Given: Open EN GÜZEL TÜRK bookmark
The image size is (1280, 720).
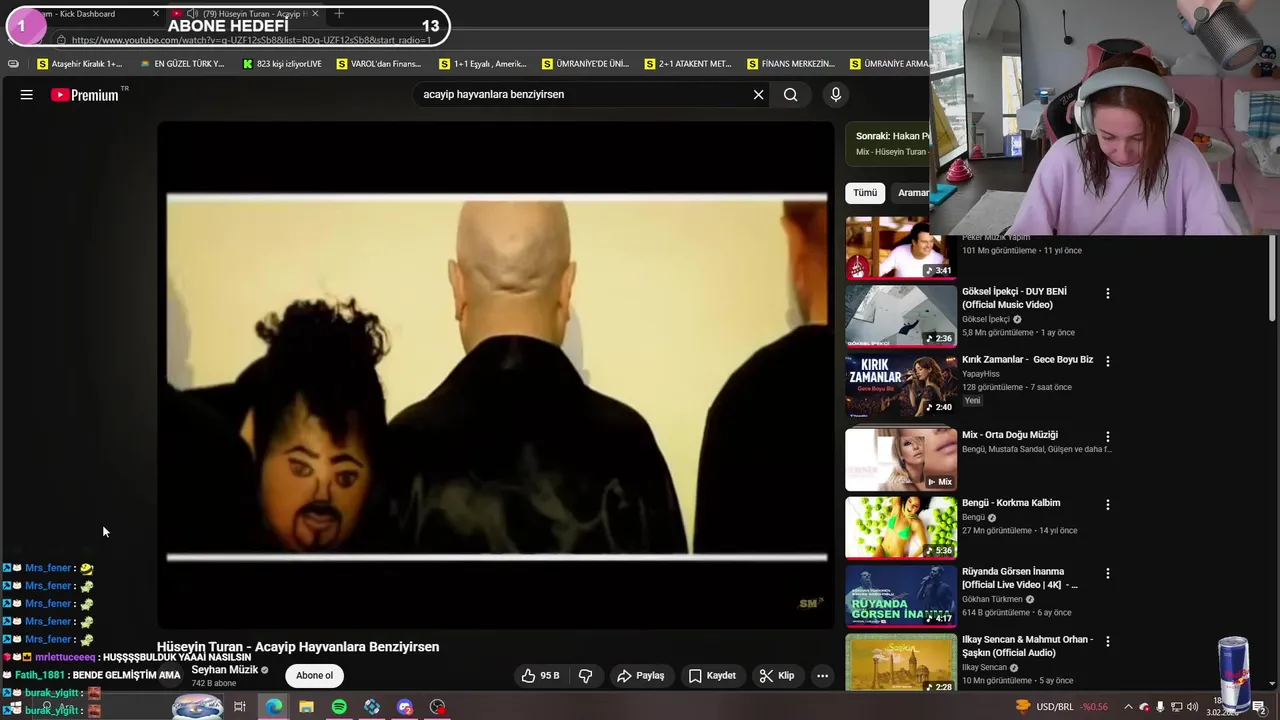Looking at the screenshot, I should [x=182, y=64].
